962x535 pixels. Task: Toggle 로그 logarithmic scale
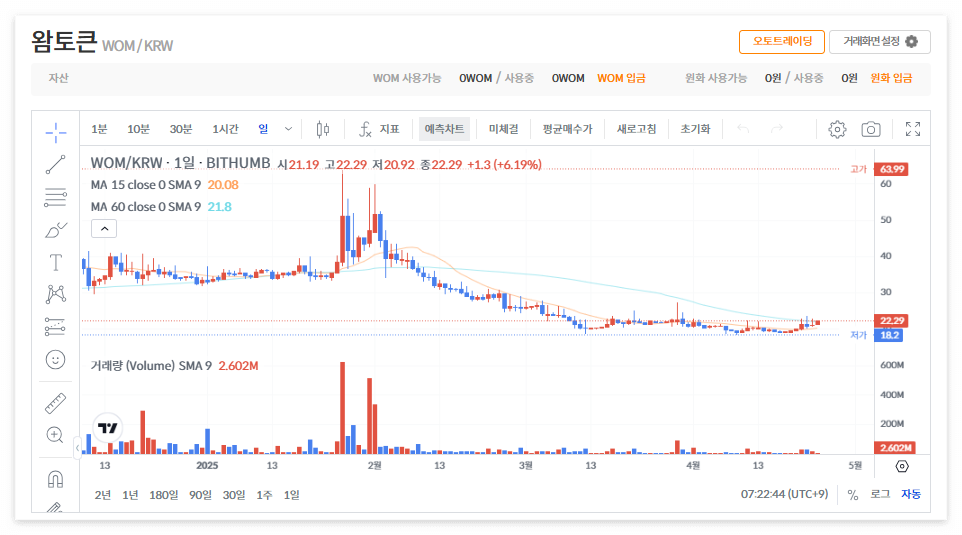[880, 495]
